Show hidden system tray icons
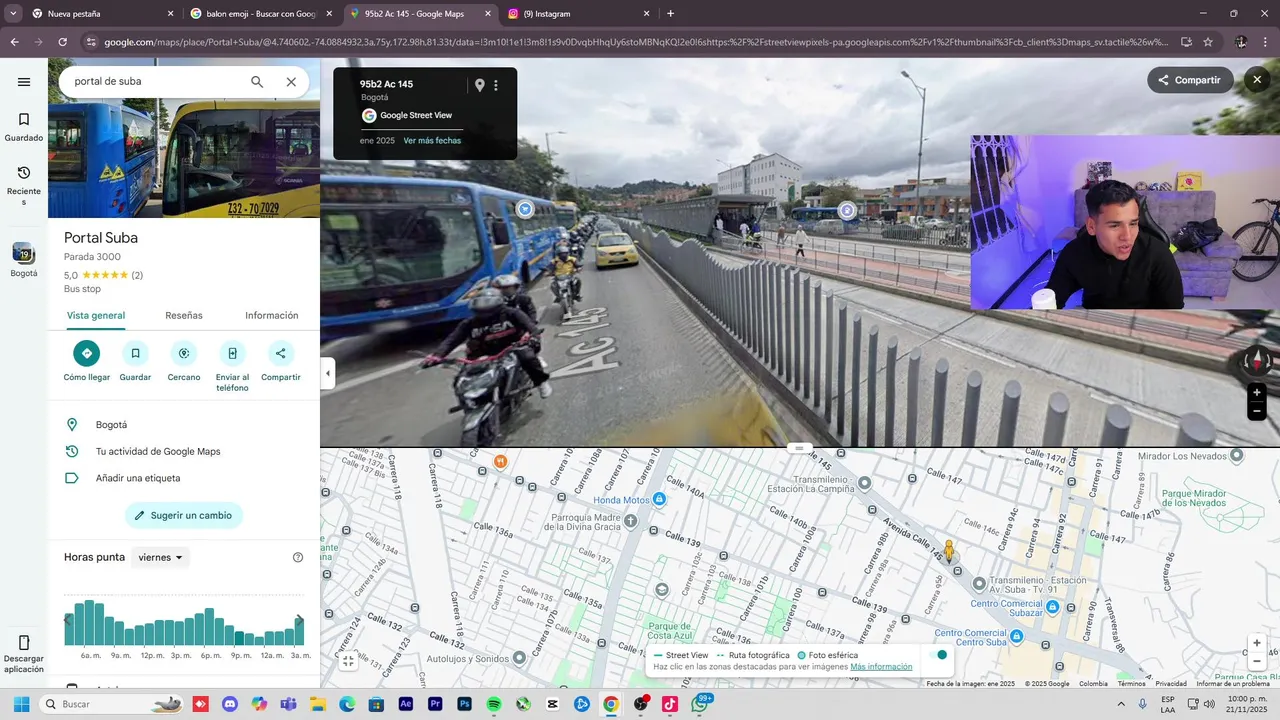 (x=1121, y=704)
